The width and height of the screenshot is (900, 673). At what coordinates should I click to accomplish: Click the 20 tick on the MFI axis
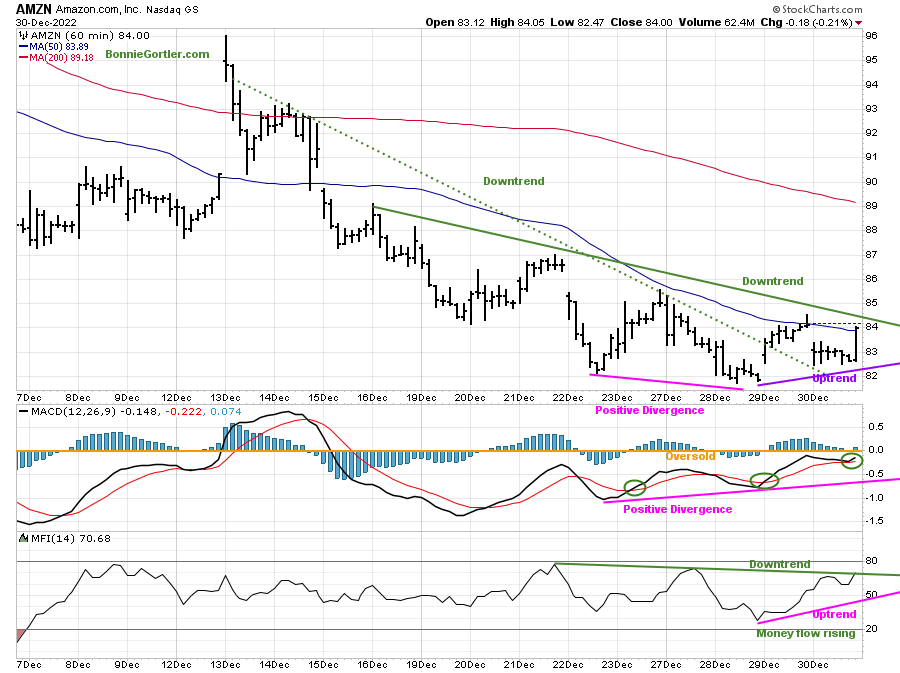click(x=871, y=628)
